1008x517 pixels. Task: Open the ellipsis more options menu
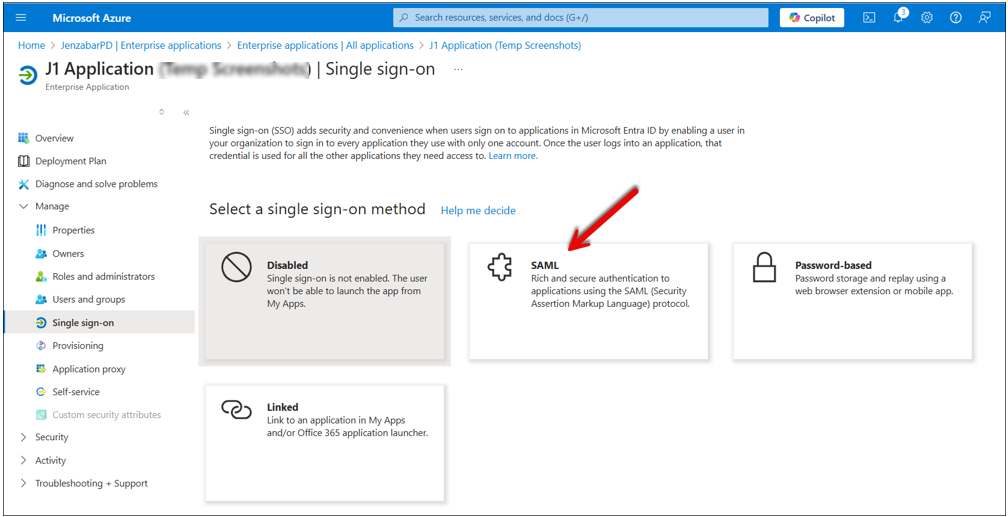458,69
